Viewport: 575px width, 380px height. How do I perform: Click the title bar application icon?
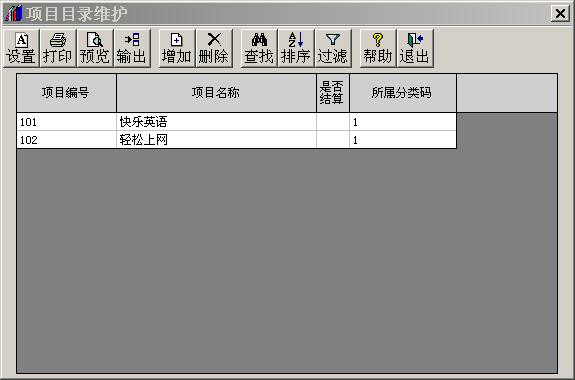pos(13,13)
